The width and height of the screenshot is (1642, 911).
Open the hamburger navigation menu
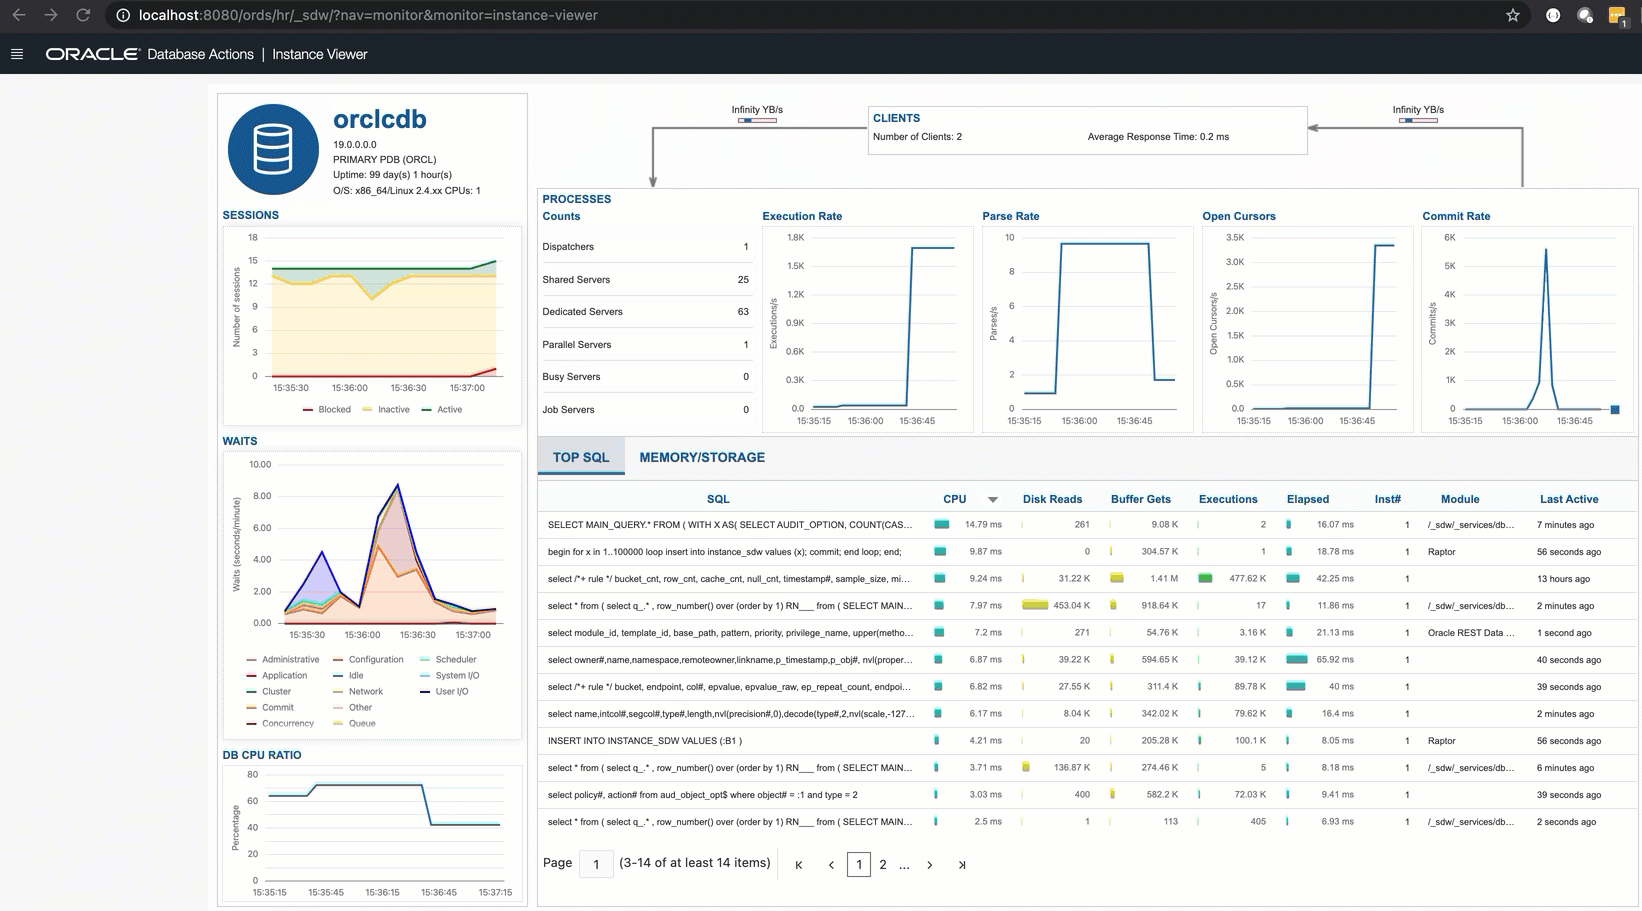click(17, 54)
